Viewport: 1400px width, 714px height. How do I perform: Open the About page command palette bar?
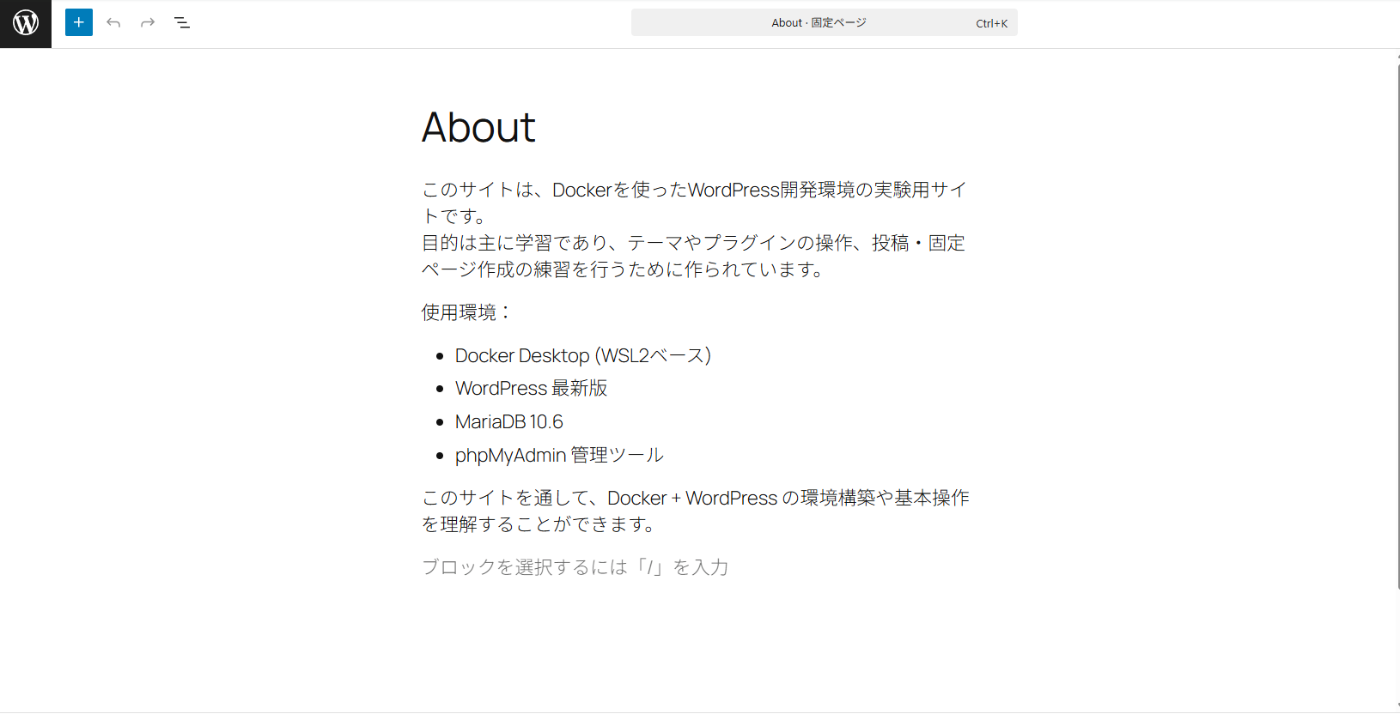click(824, 22)
